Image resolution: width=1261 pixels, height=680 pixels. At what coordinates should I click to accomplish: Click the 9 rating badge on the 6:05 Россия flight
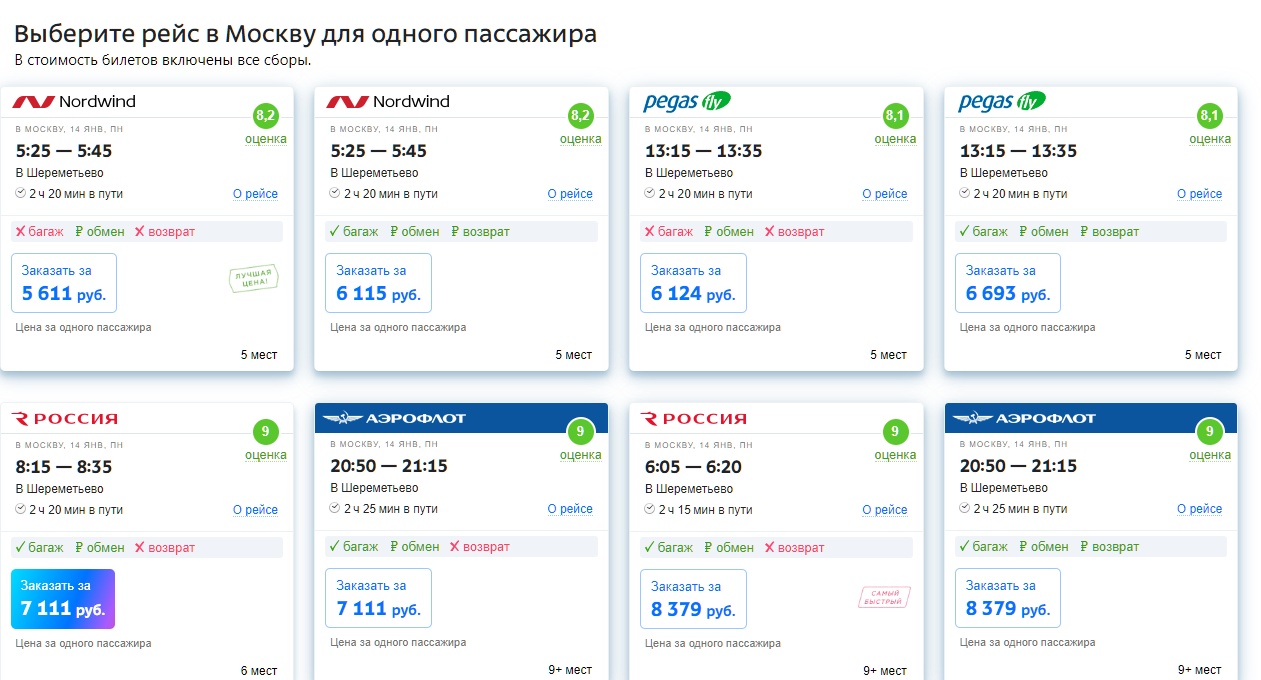point(895,432)
